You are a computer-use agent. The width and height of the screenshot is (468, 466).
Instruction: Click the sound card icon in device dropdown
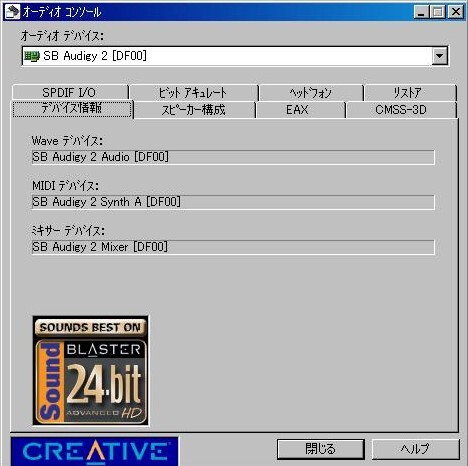click(x=32, y=56)
